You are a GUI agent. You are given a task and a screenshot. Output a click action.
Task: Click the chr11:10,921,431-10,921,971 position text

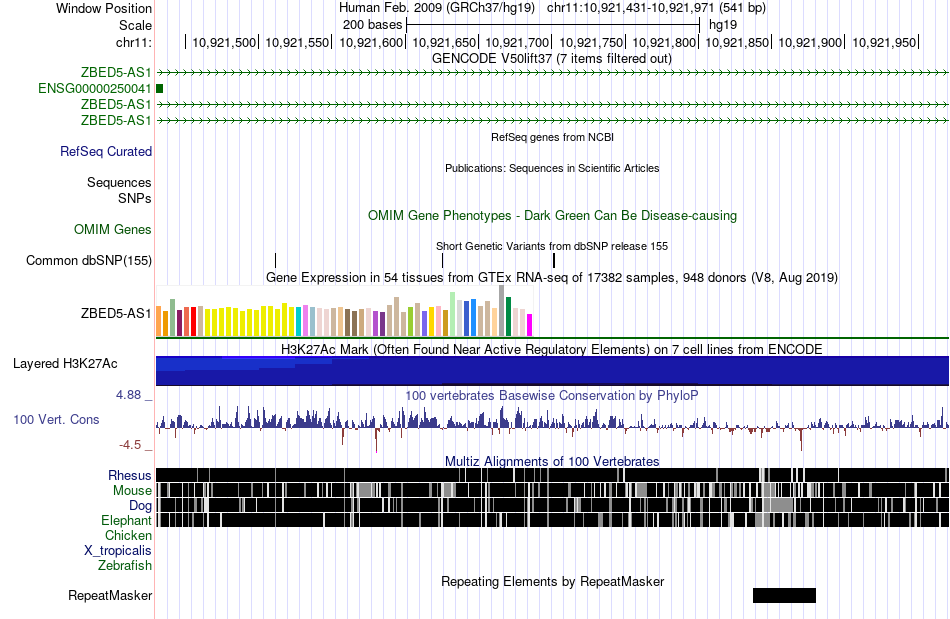pyautogui.click(x=656, y=8)
